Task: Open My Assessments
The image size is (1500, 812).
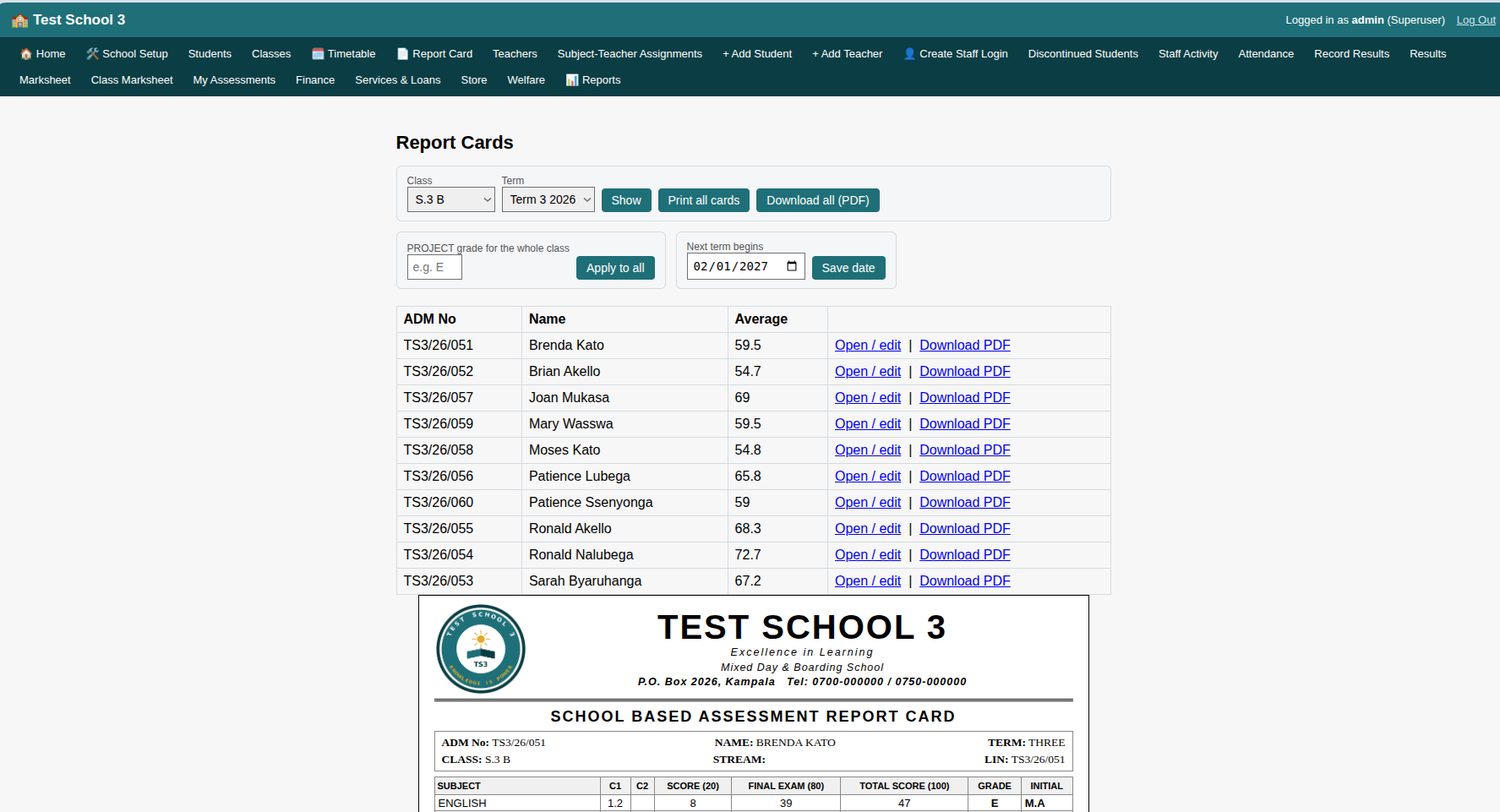Action: tap(234, 80)
